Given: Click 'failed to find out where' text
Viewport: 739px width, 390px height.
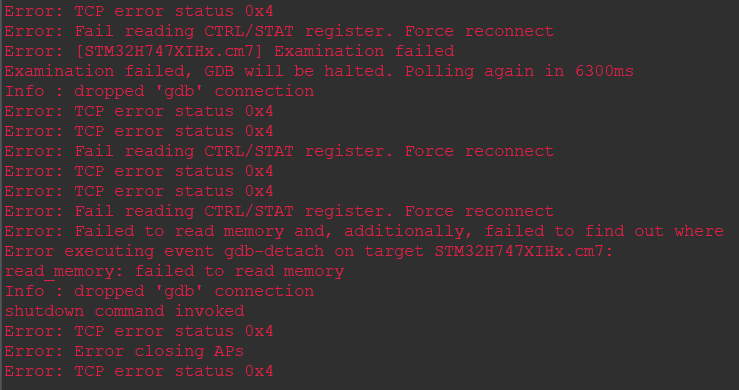Looking at the screenshot, I should [604, 231].
